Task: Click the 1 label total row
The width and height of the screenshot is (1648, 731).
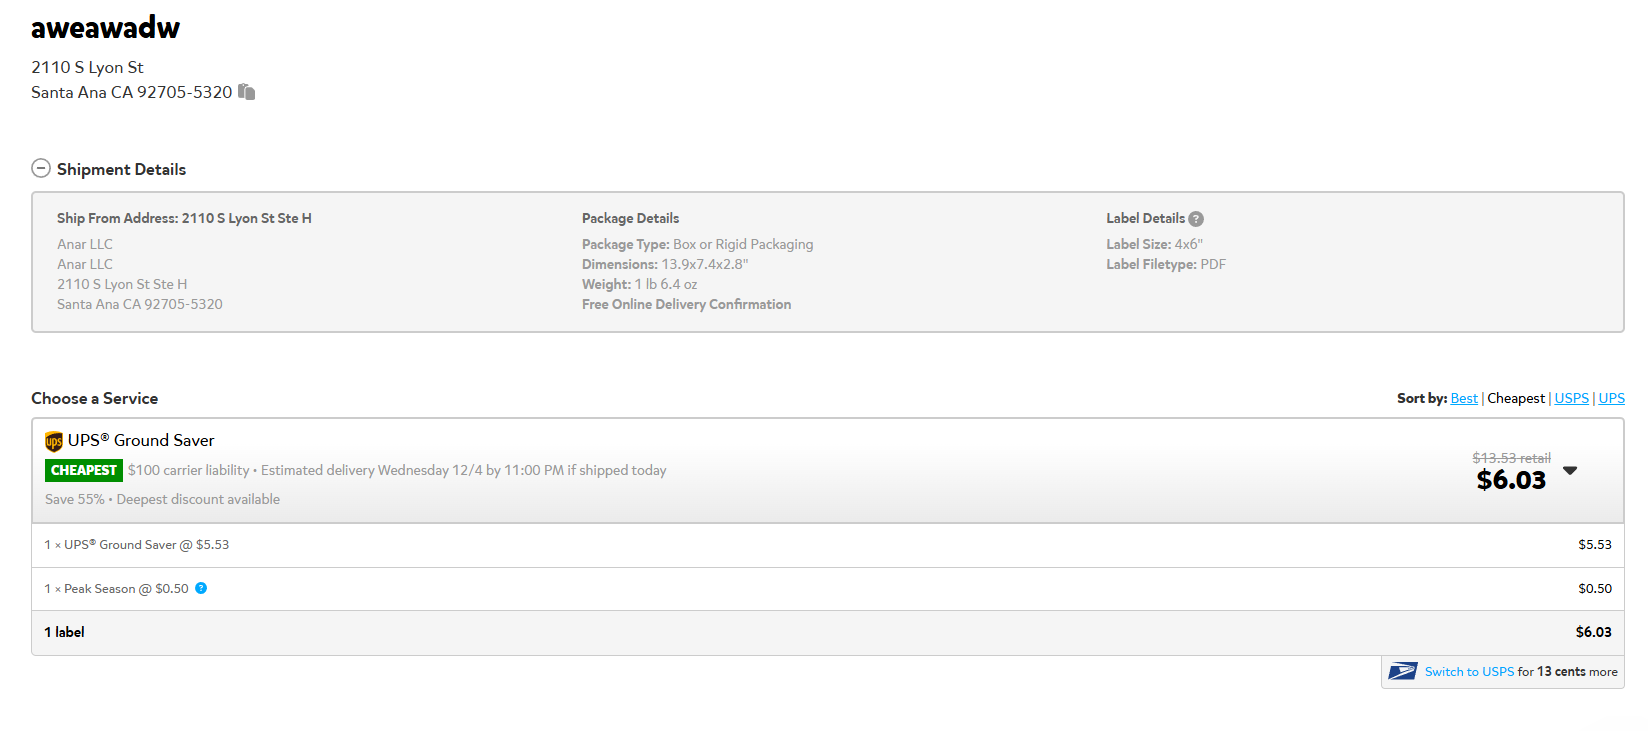Action: click(828, 632)
